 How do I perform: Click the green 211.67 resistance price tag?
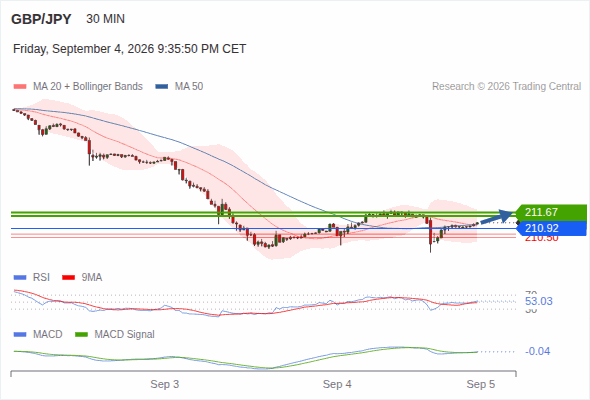point(551,212)
